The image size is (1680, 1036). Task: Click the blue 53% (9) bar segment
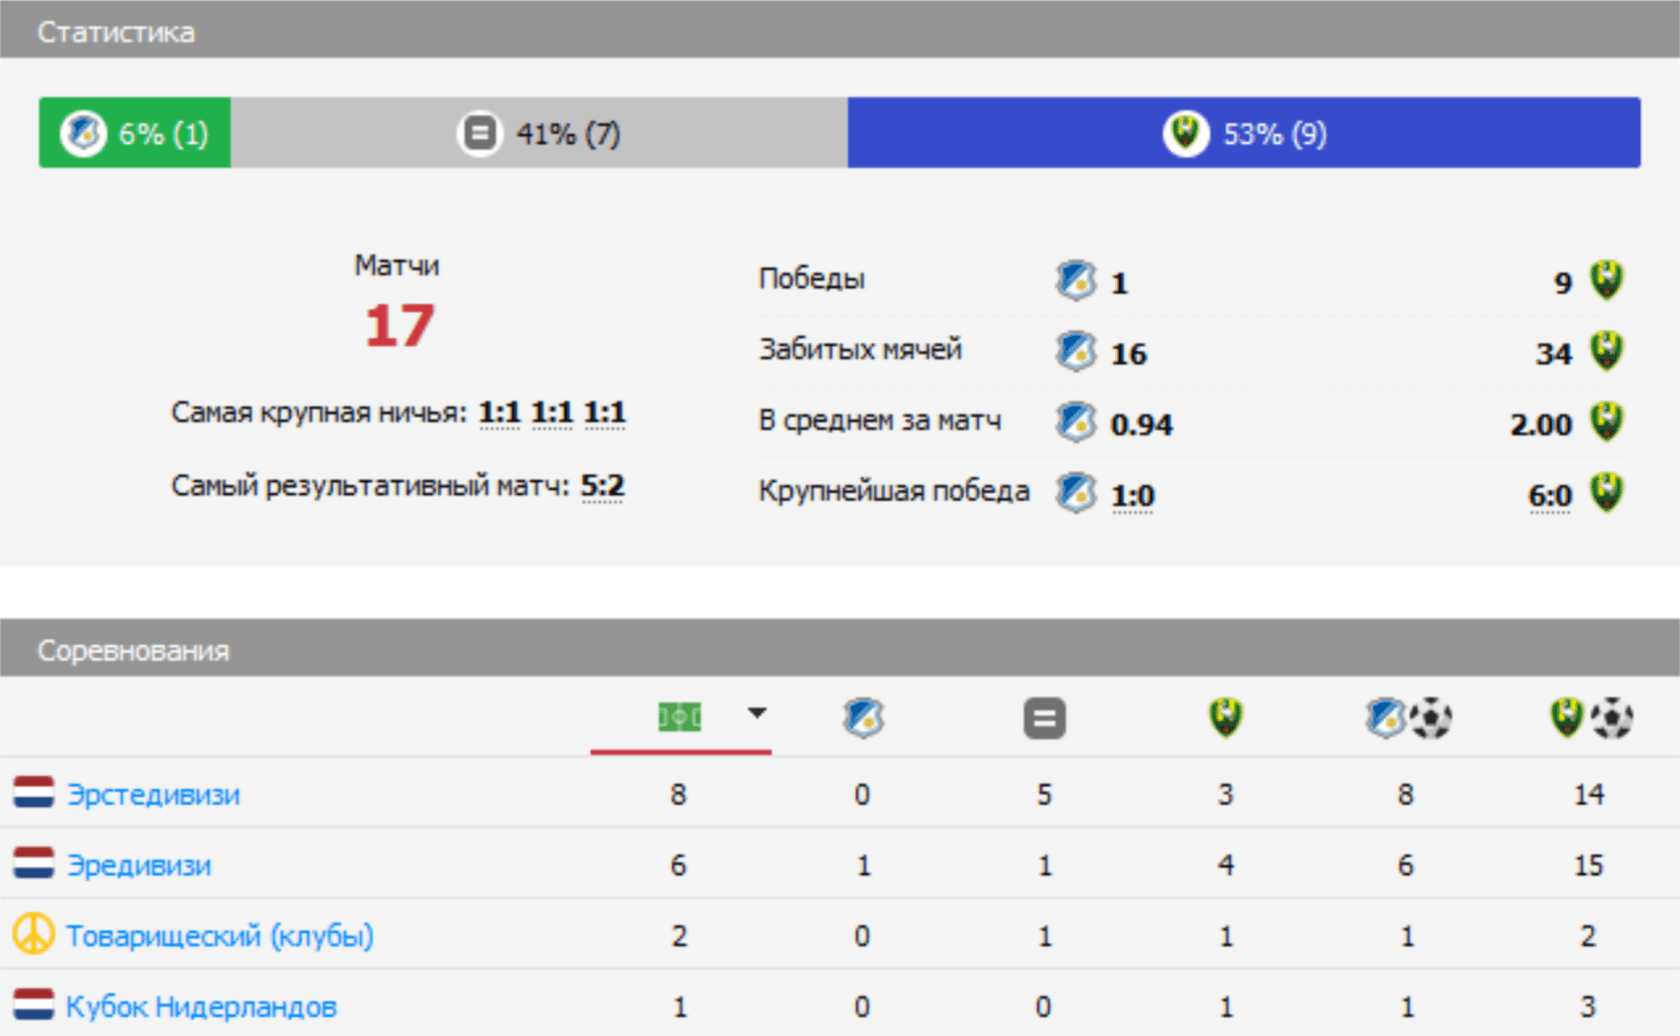point(1244,132)
